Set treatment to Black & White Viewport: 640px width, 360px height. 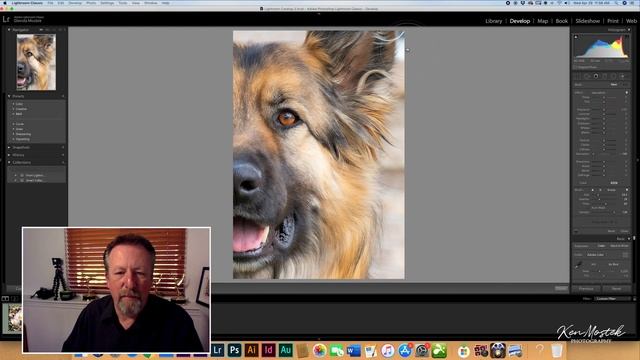point(619,246)
